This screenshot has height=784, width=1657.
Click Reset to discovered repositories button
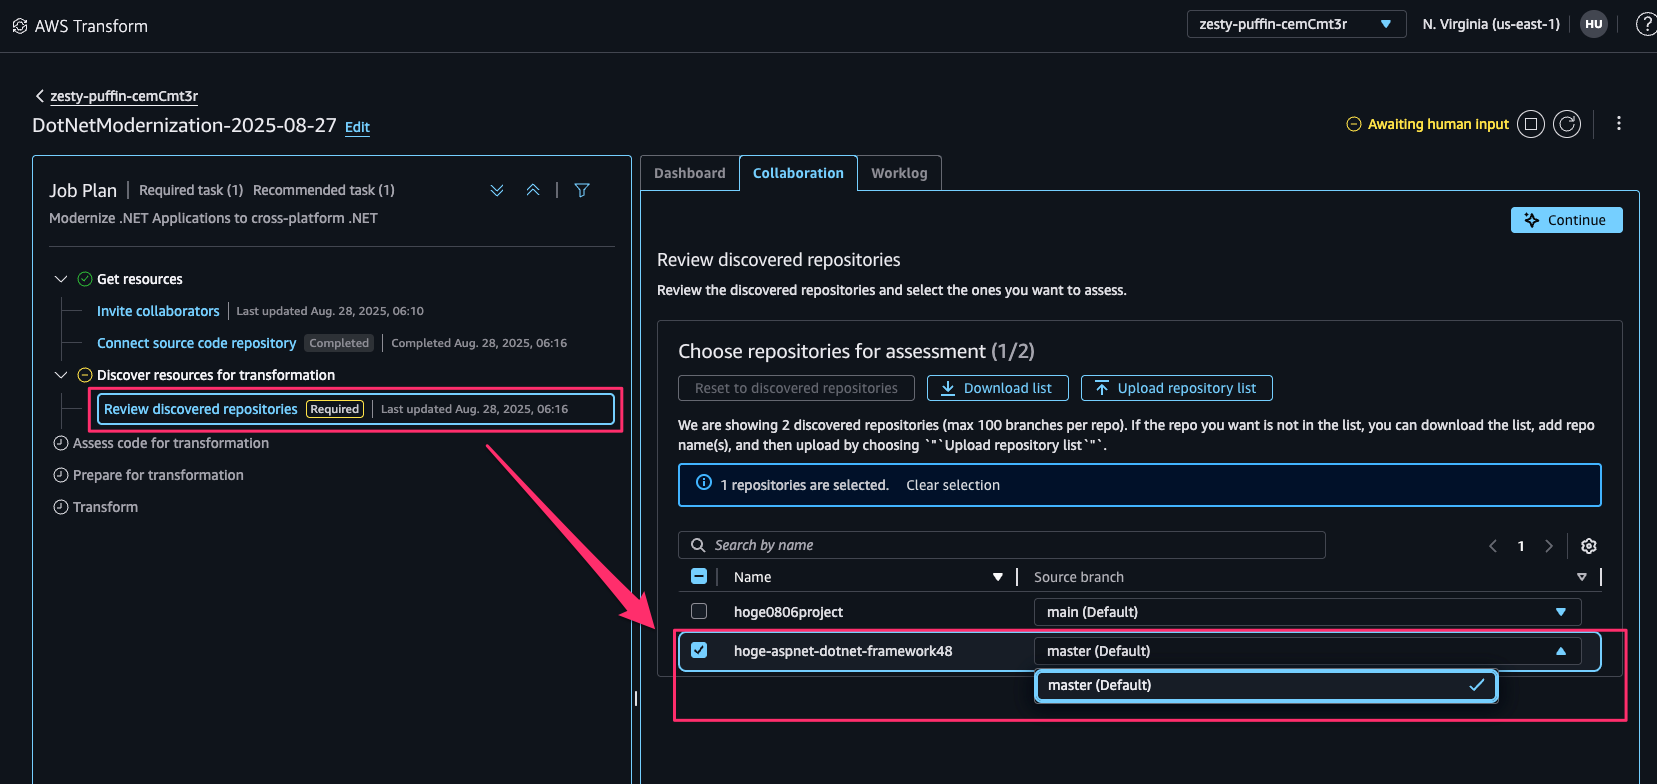pyautogui.click(x=796, y=388)
